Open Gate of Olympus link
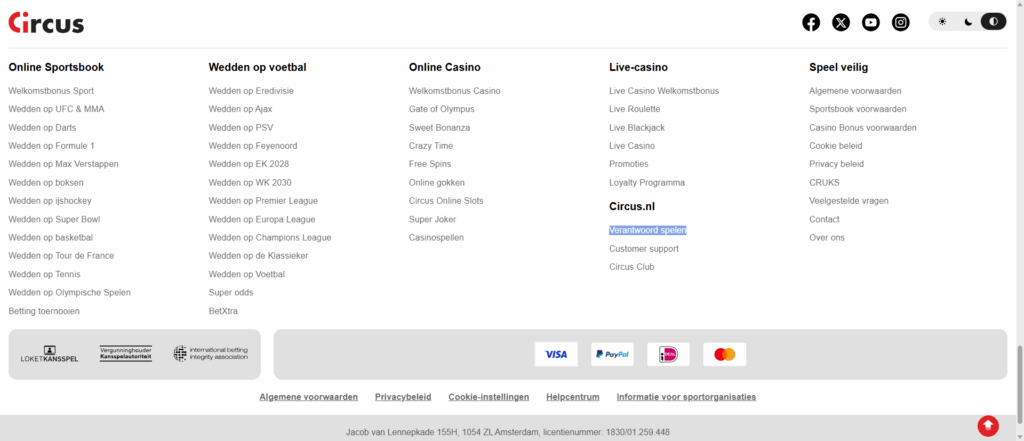 coord(441,109)
